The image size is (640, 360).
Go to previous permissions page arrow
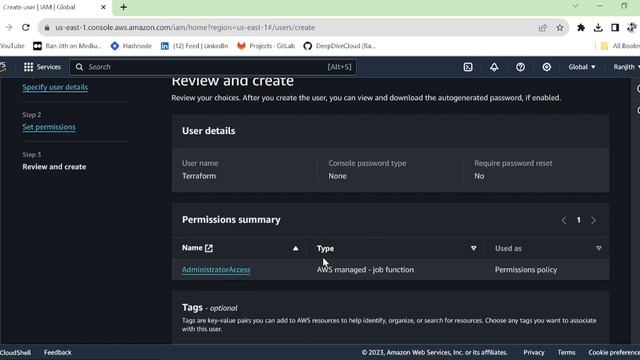[x=564, y=220]
